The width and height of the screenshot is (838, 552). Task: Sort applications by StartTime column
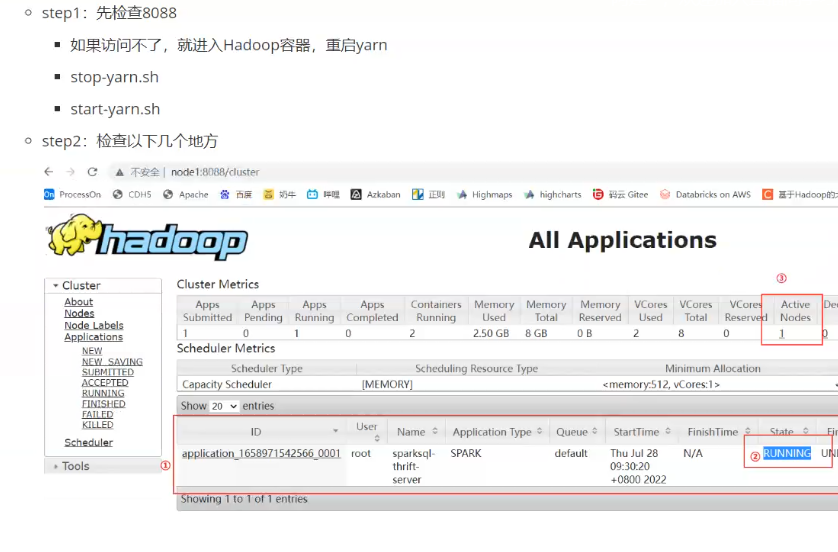[642, 432]
